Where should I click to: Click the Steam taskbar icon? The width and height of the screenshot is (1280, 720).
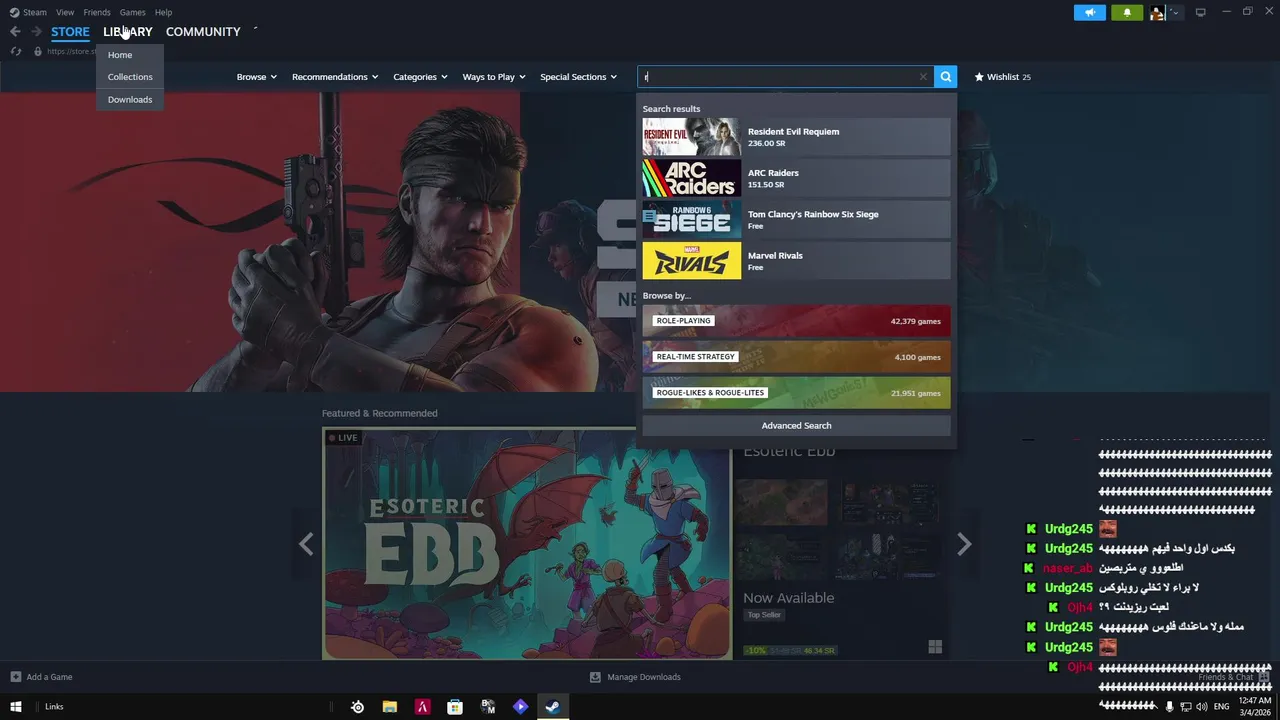pos(552,707)
